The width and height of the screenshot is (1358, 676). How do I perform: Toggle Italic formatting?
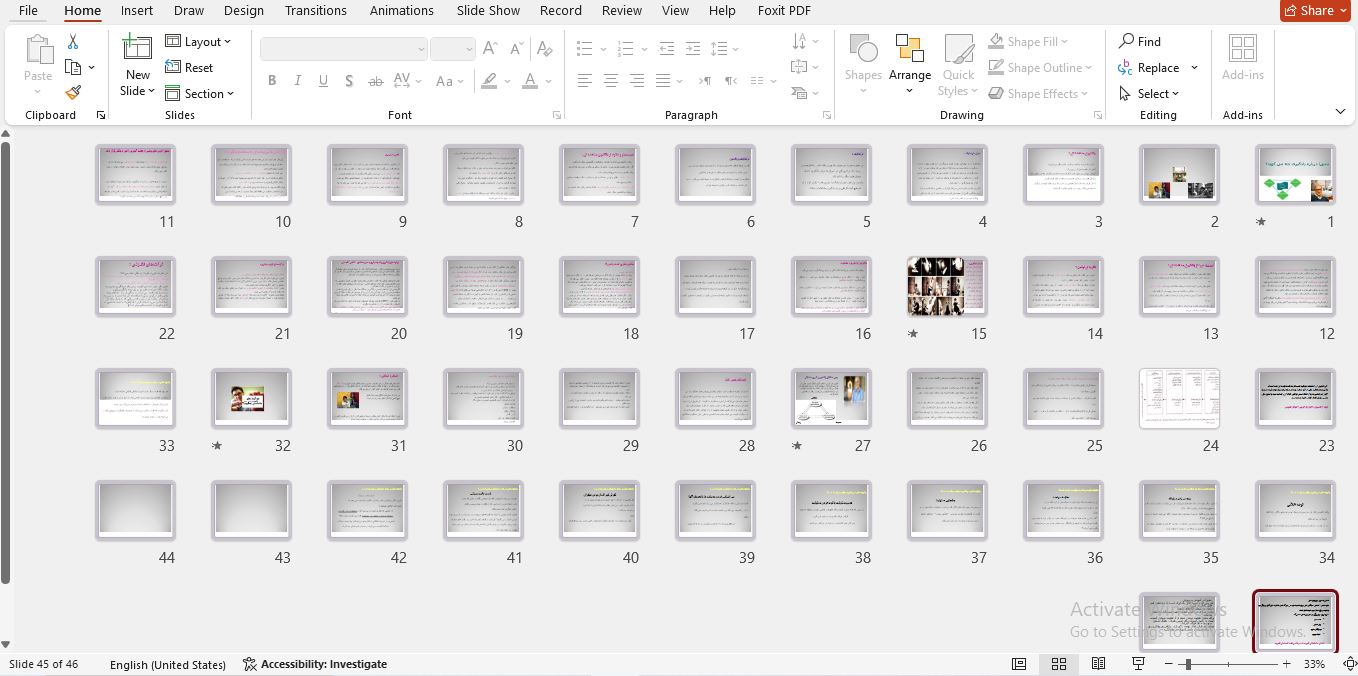(298, 81)
